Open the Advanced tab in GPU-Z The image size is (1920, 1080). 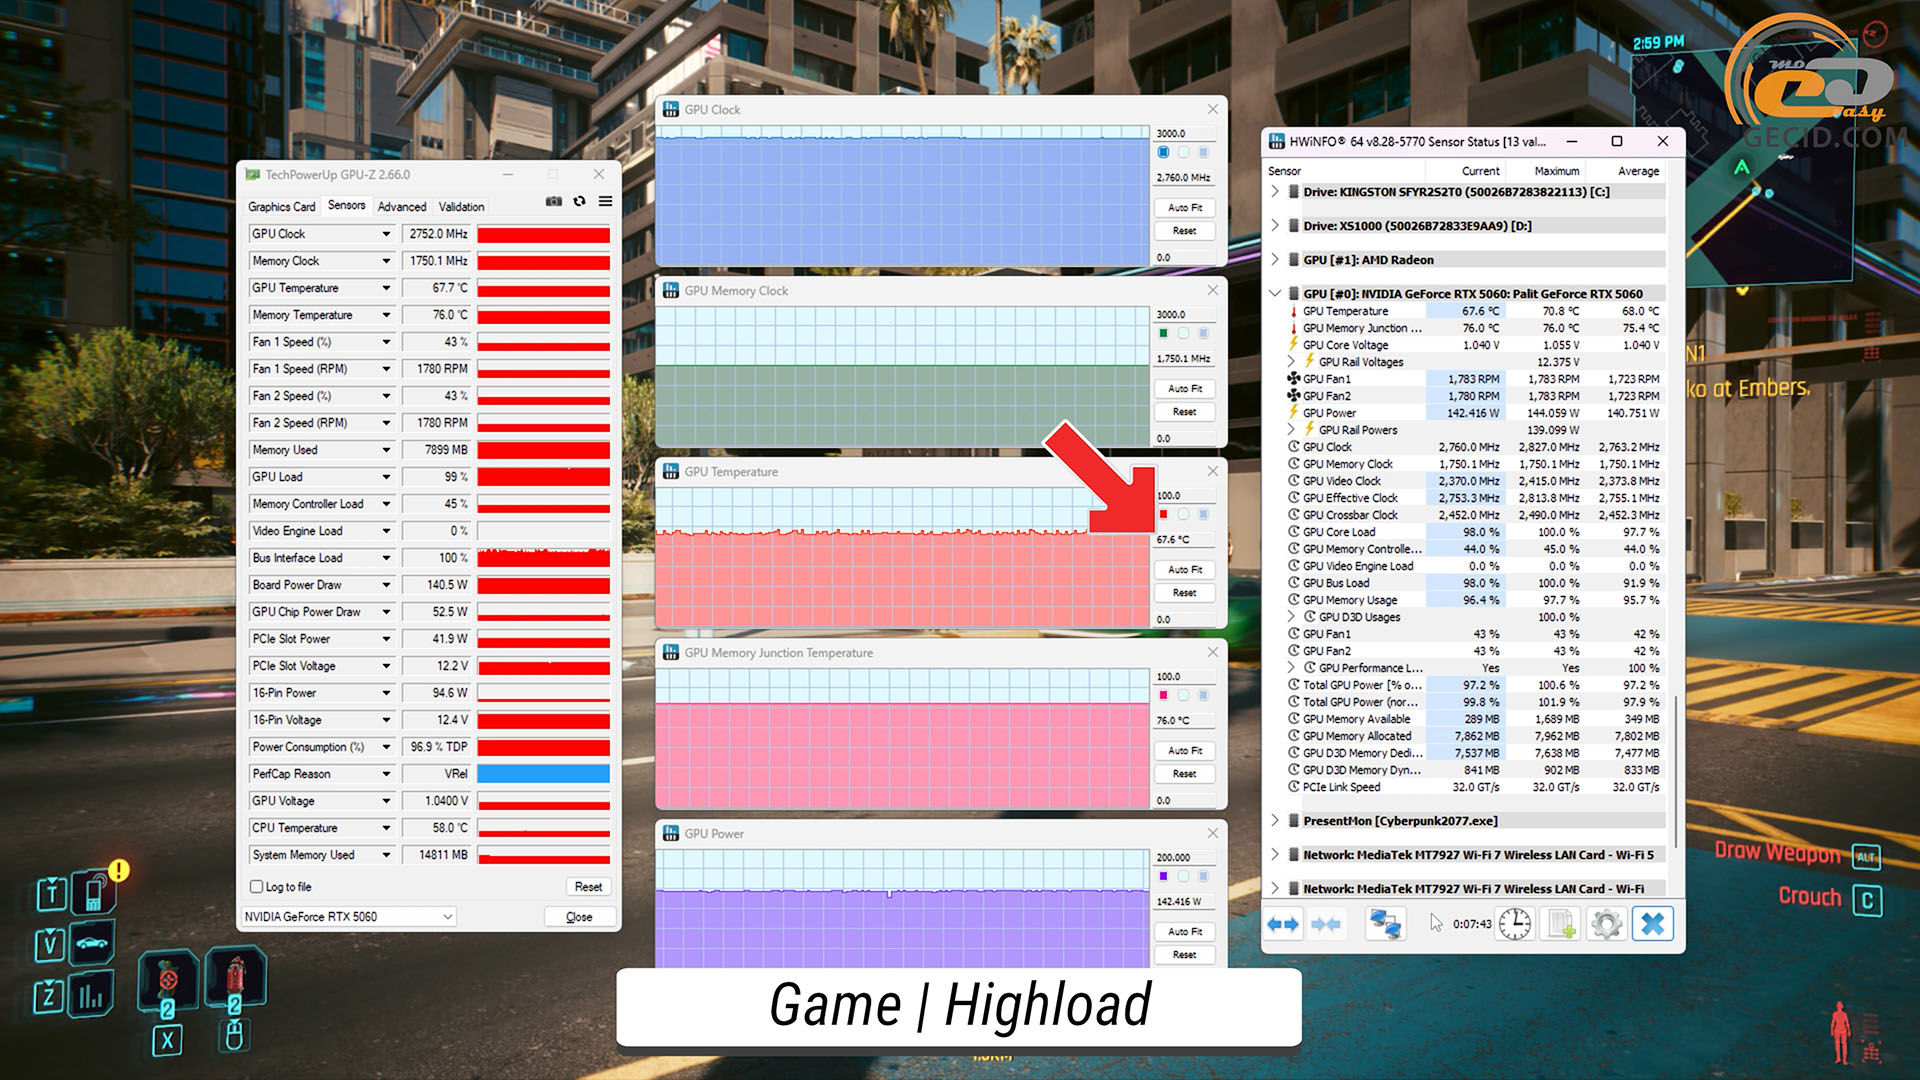(x=402, y=207)
